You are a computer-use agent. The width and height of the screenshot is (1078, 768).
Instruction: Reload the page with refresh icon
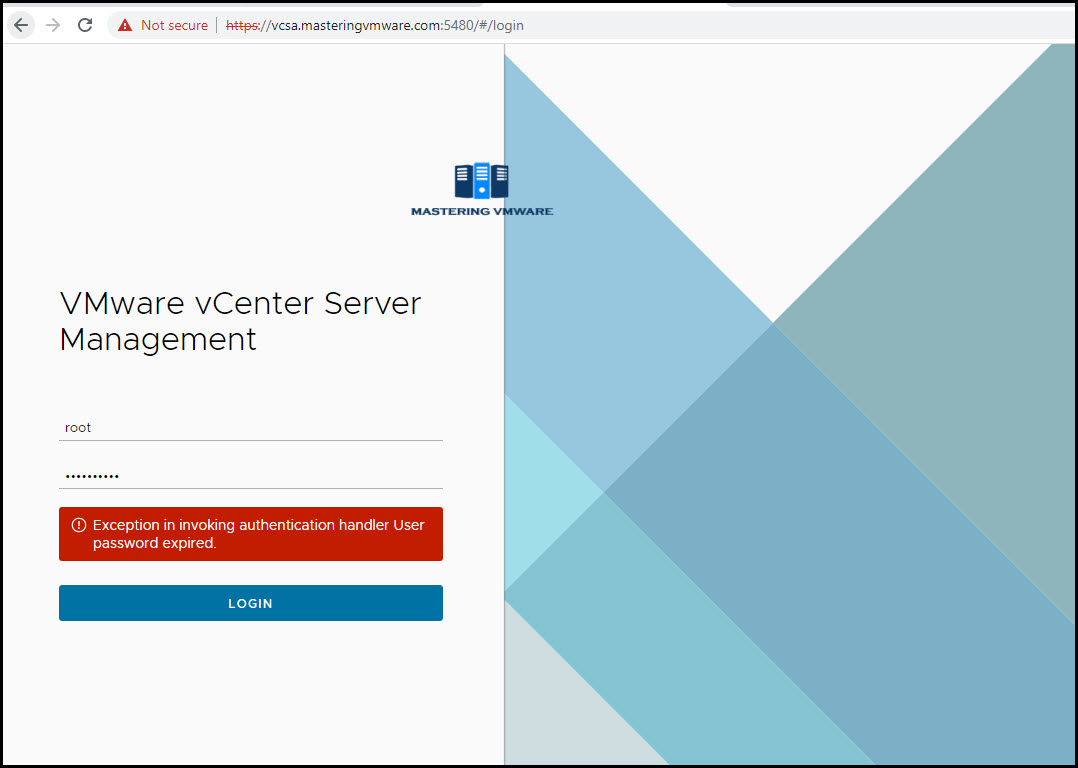click(85, 25)
